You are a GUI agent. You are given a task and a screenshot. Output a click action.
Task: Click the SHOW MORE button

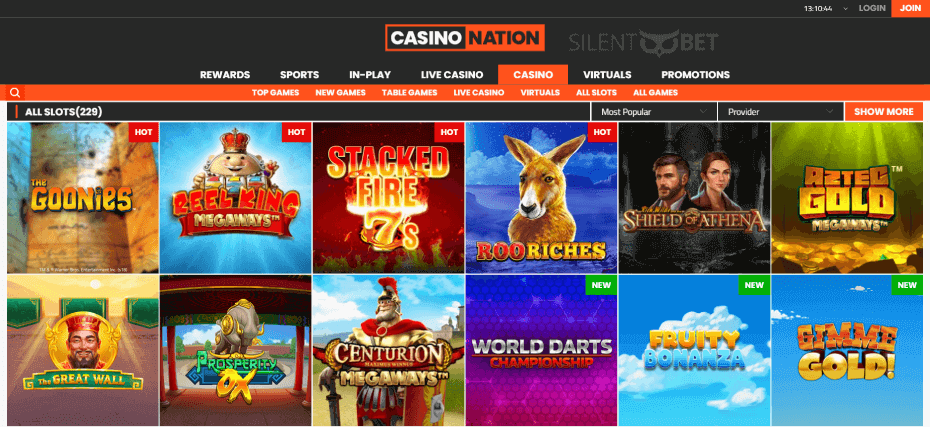tap(884, 111)
